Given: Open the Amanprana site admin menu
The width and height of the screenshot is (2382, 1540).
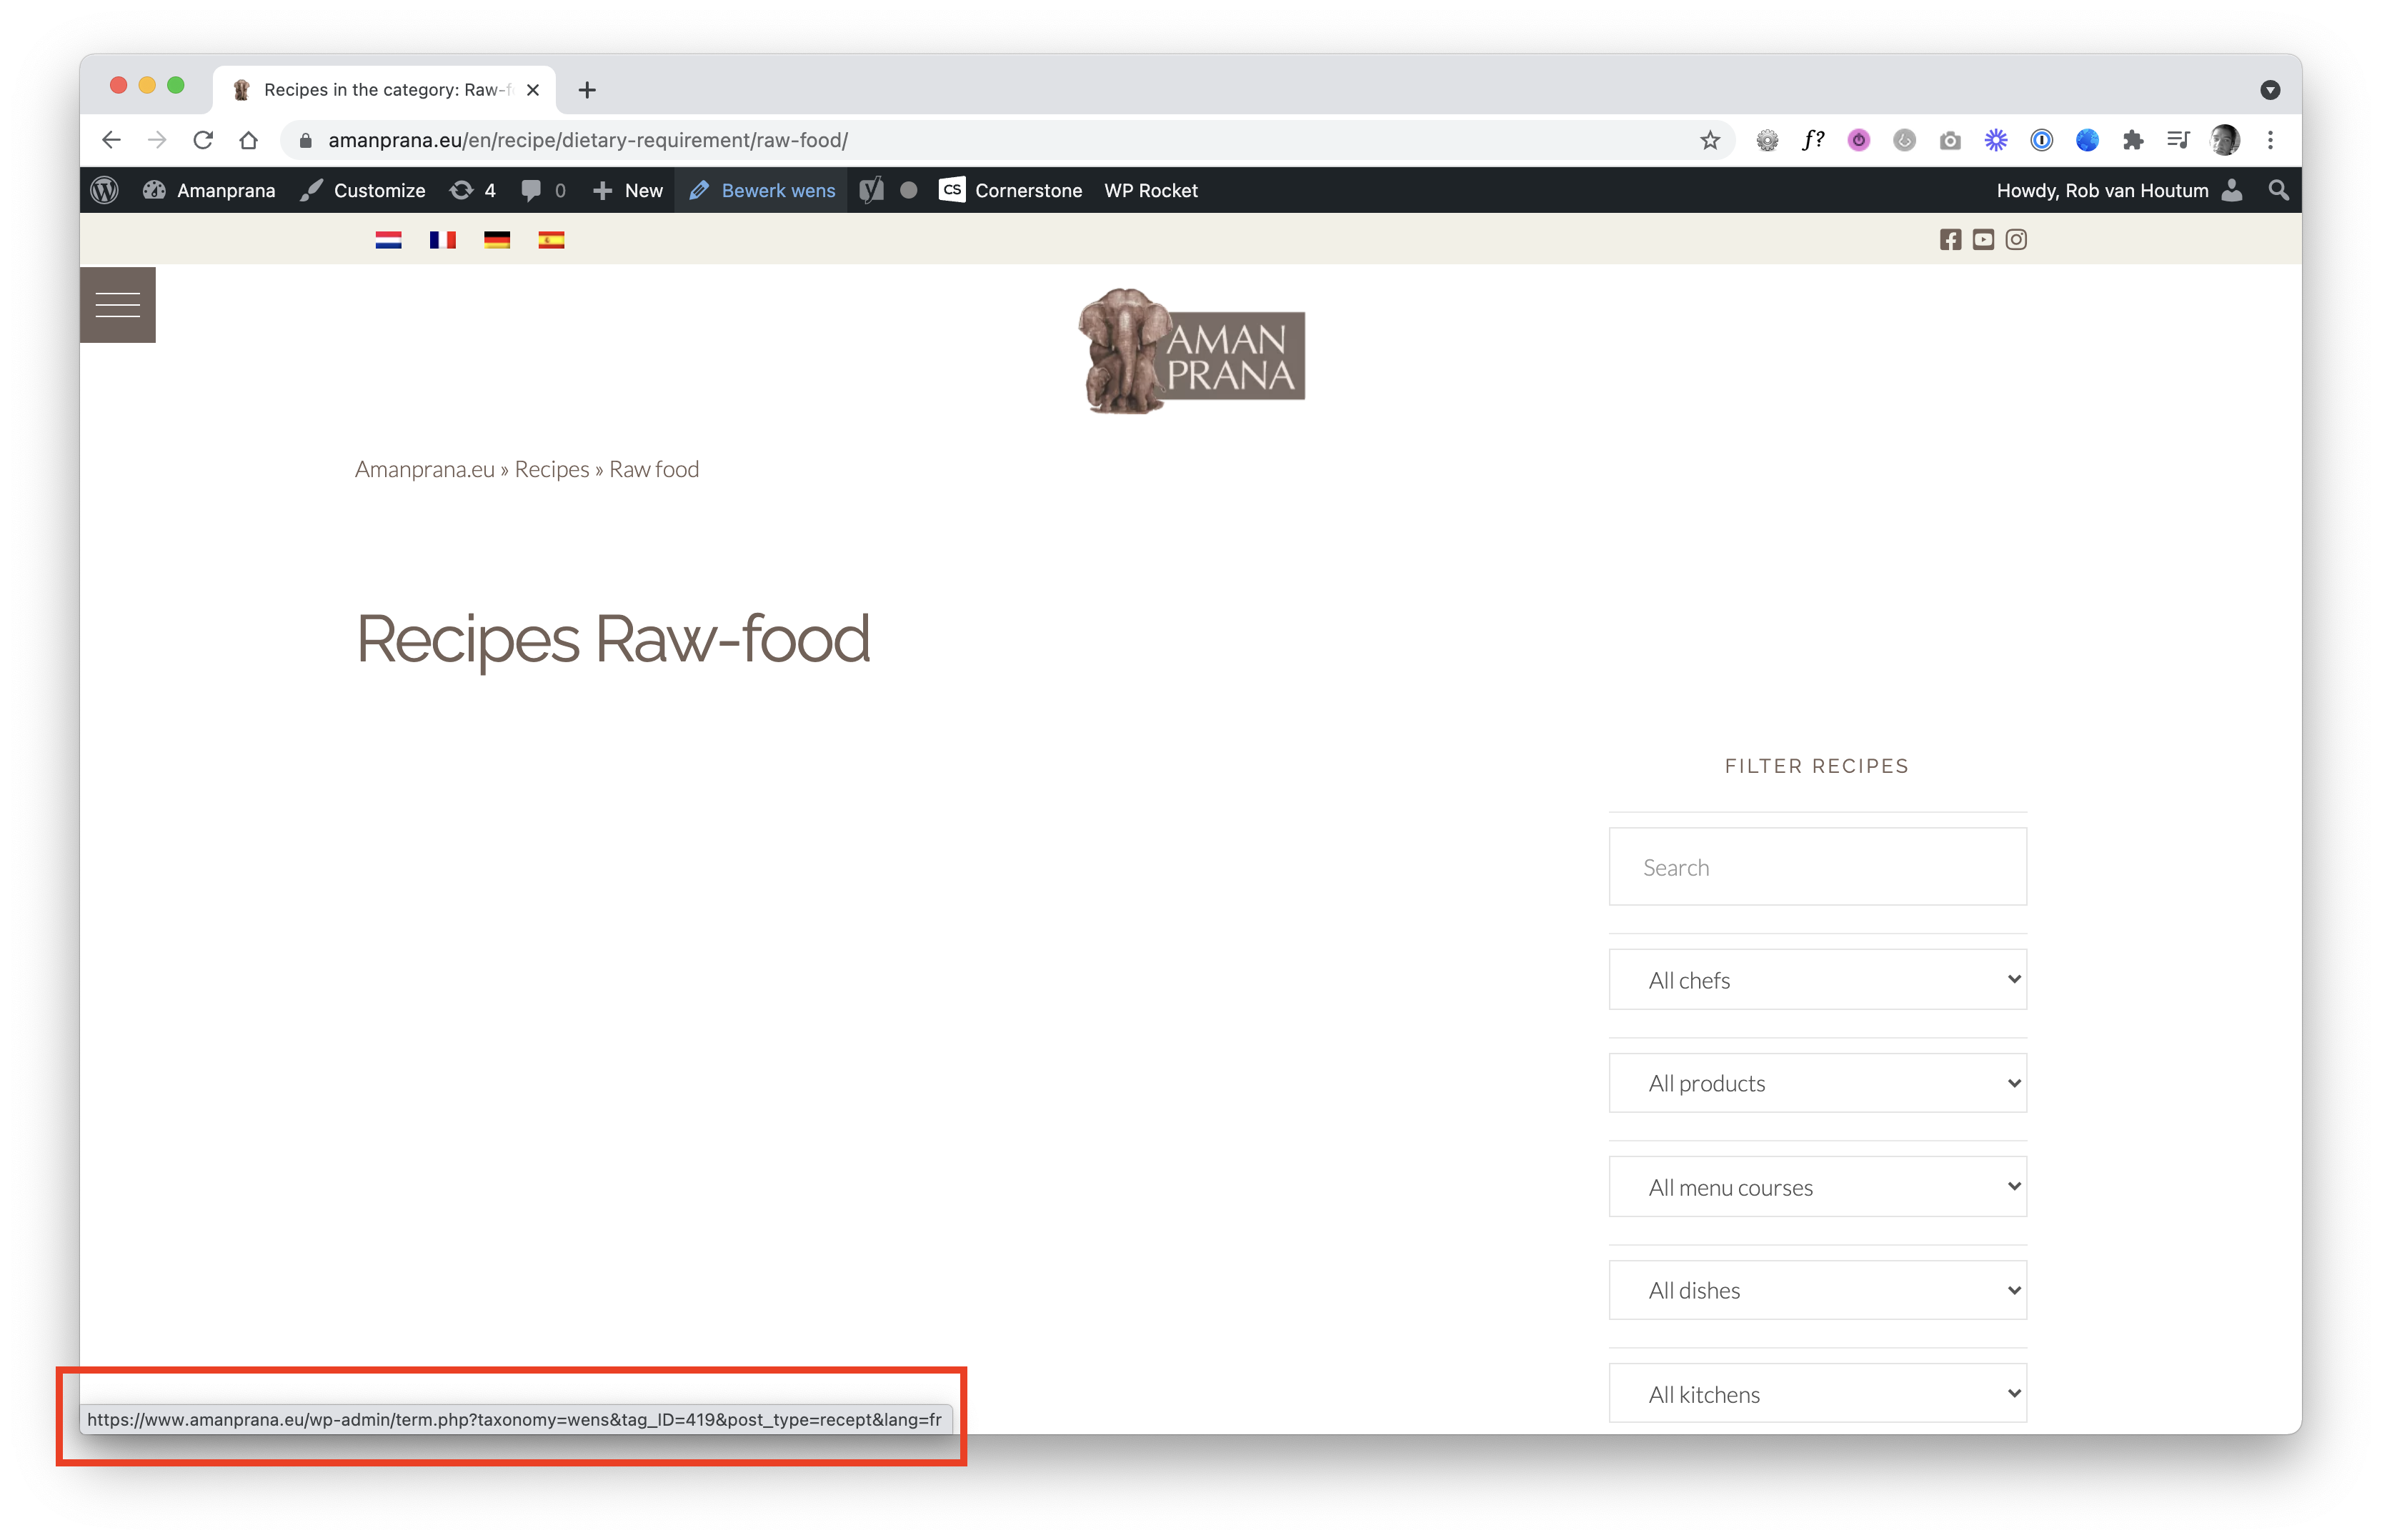Looking at the screenshot, I should point(209,190).
